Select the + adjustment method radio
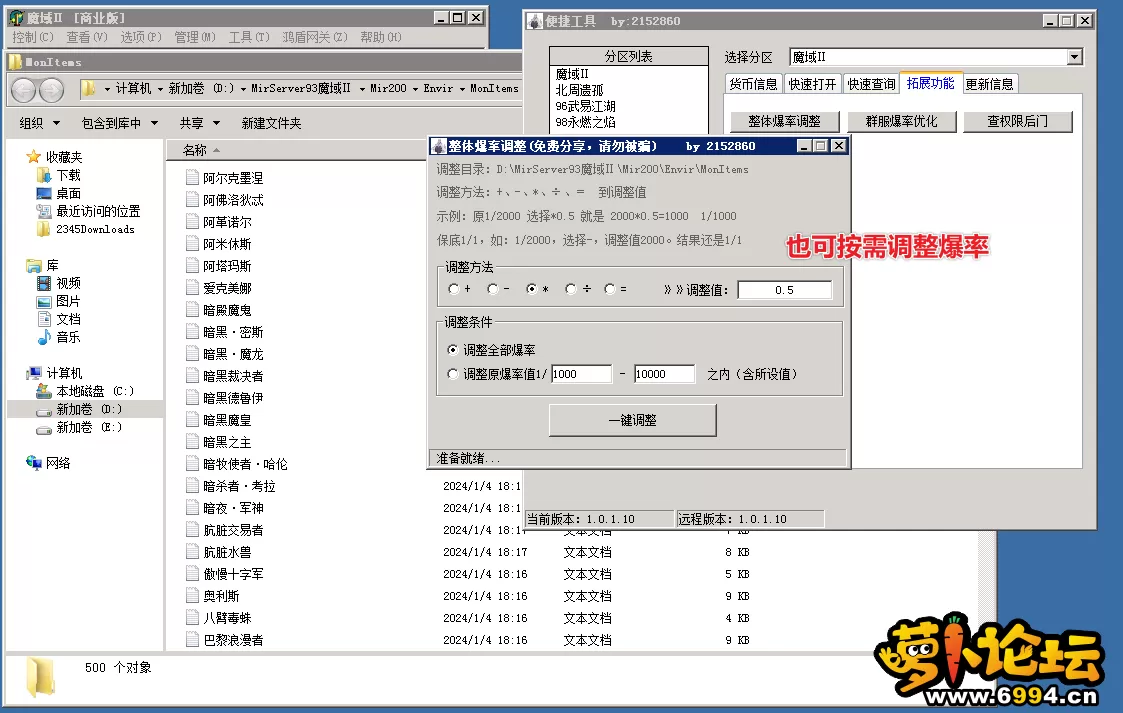 pyautogui.click(x=453, y=288)
